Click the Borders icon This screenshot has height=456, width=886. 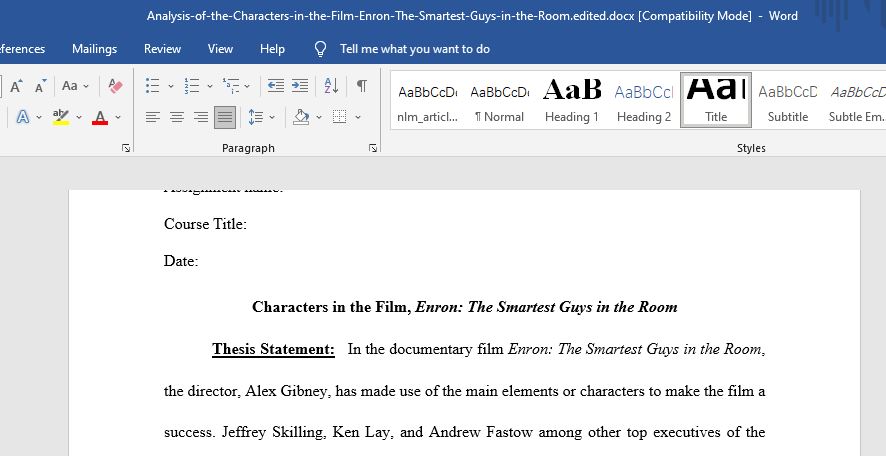tap(340, 117)
